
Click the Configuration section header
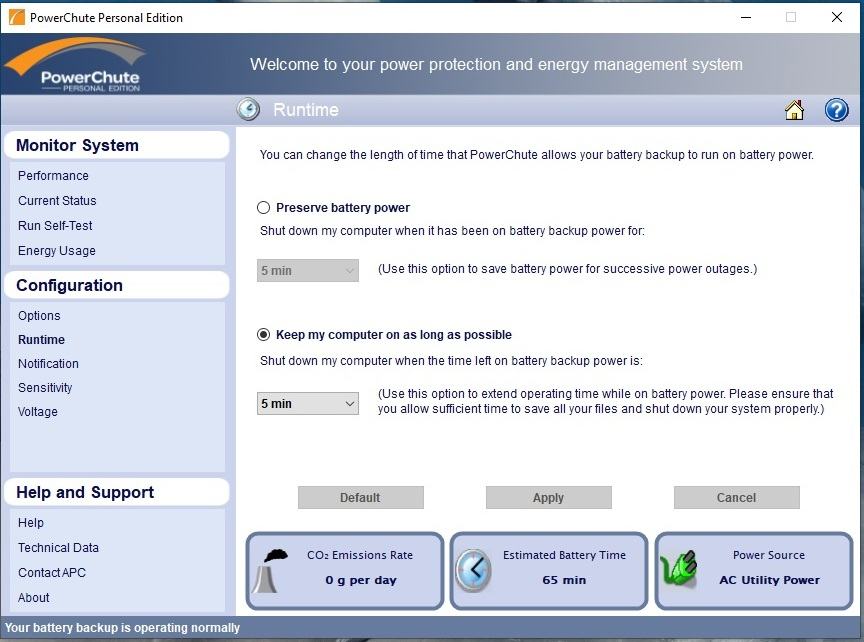pos(116,285)
